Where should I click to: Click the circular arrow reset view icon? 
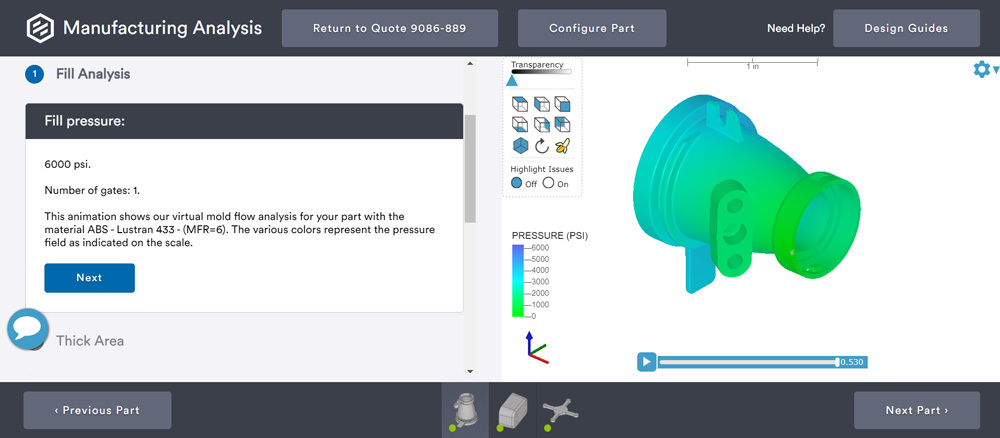pyautogui.click(x=541, y=145)
